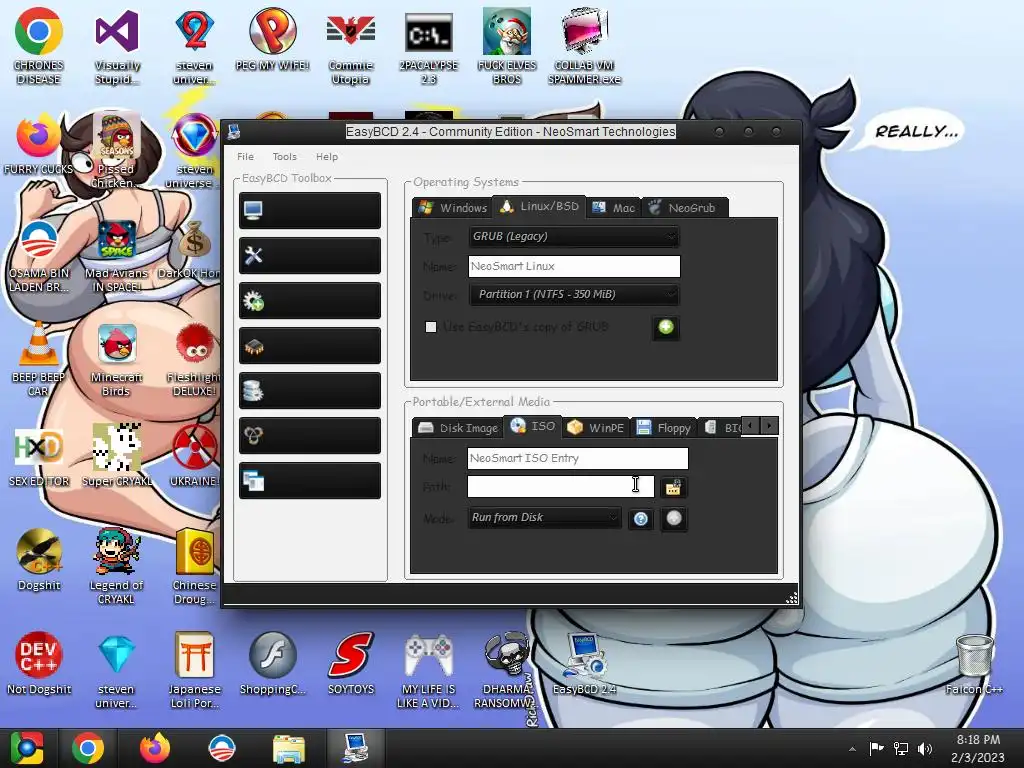Open File Explorer from the taskbar
The width and height of the screenshot is (1024, 768).
tap(288, 748)
